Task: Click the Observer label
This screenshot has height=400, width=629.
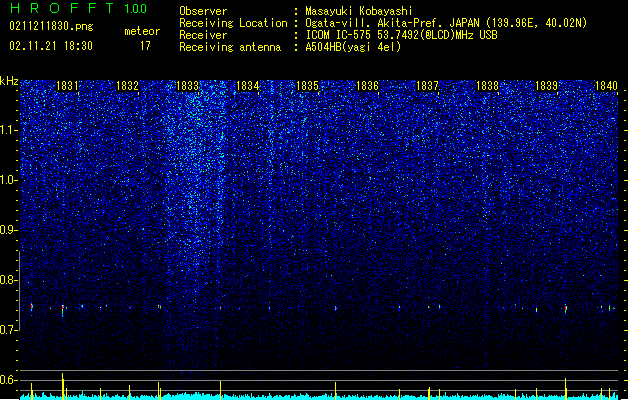Action: [203, 11]
